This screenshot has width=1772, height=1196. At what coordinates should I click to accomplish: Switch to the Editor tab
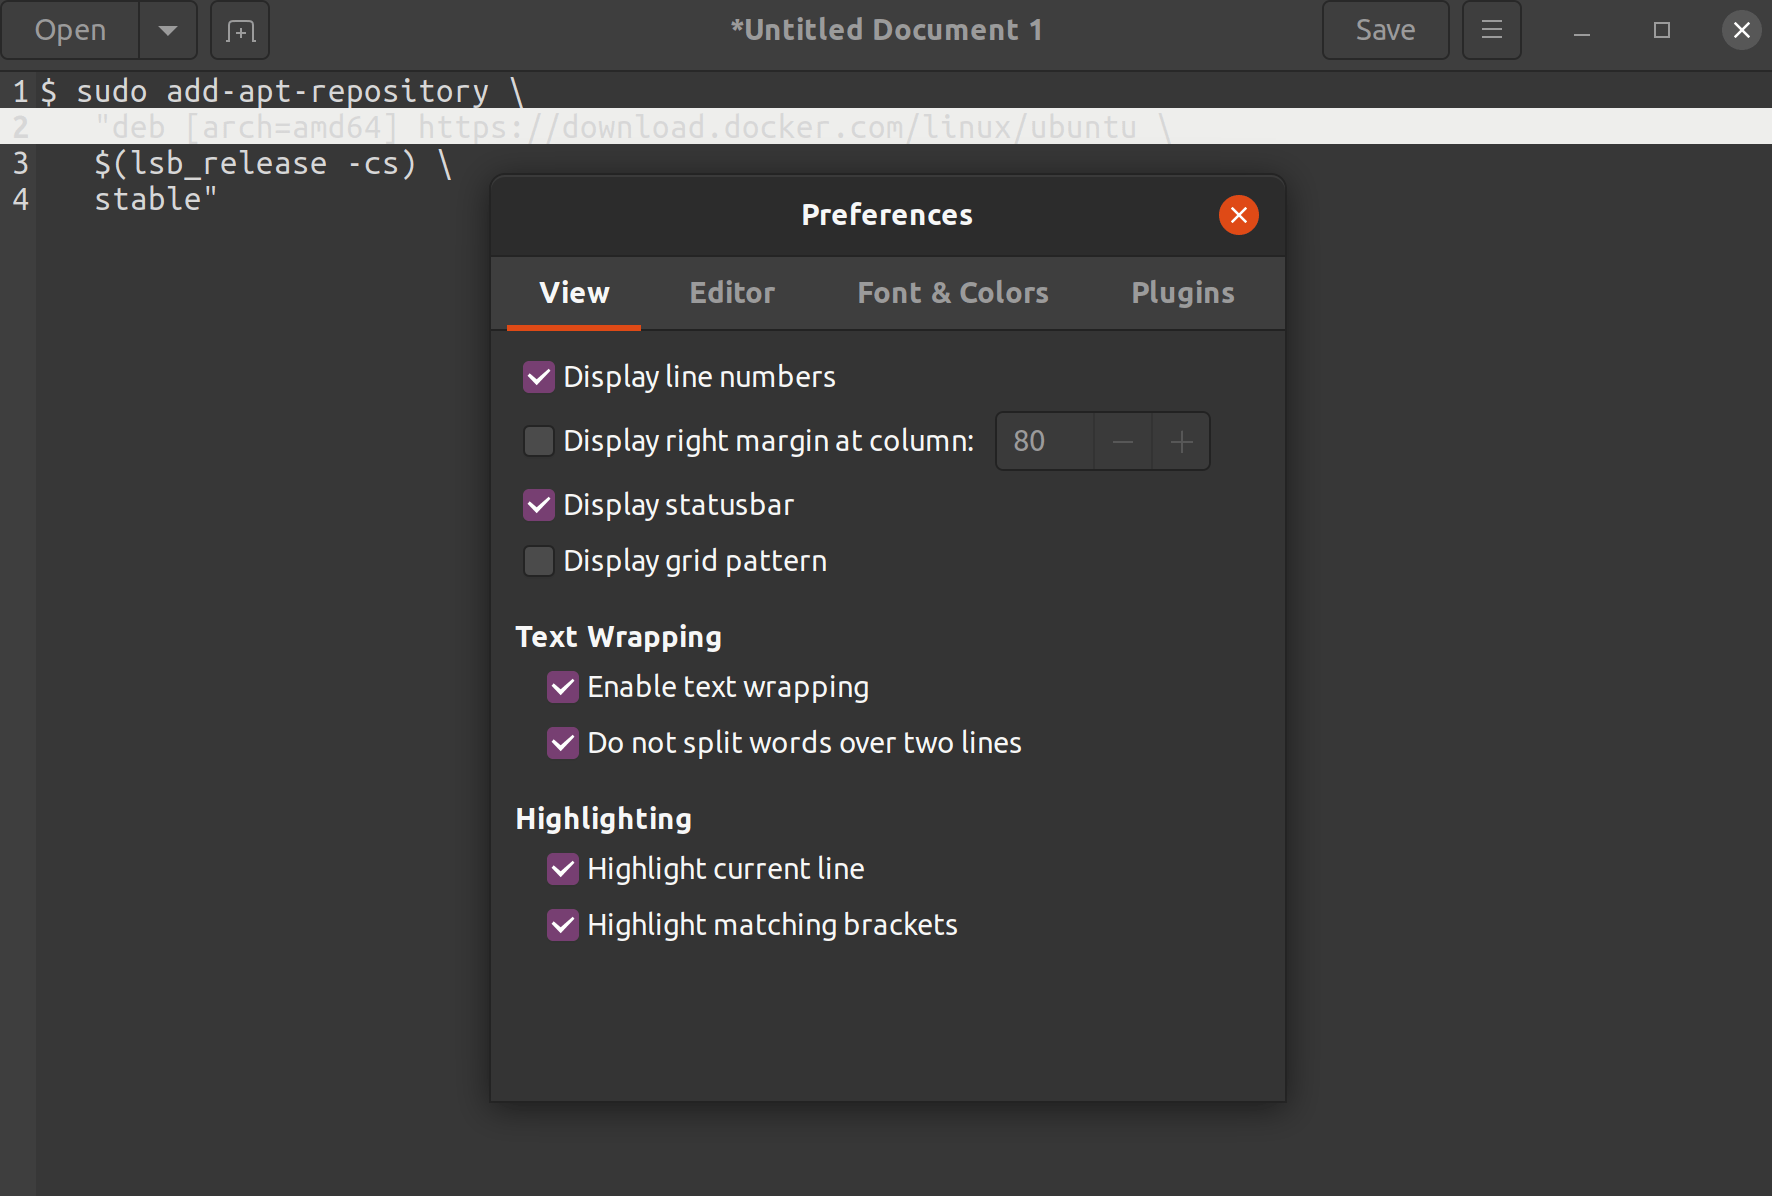[732, 293]
